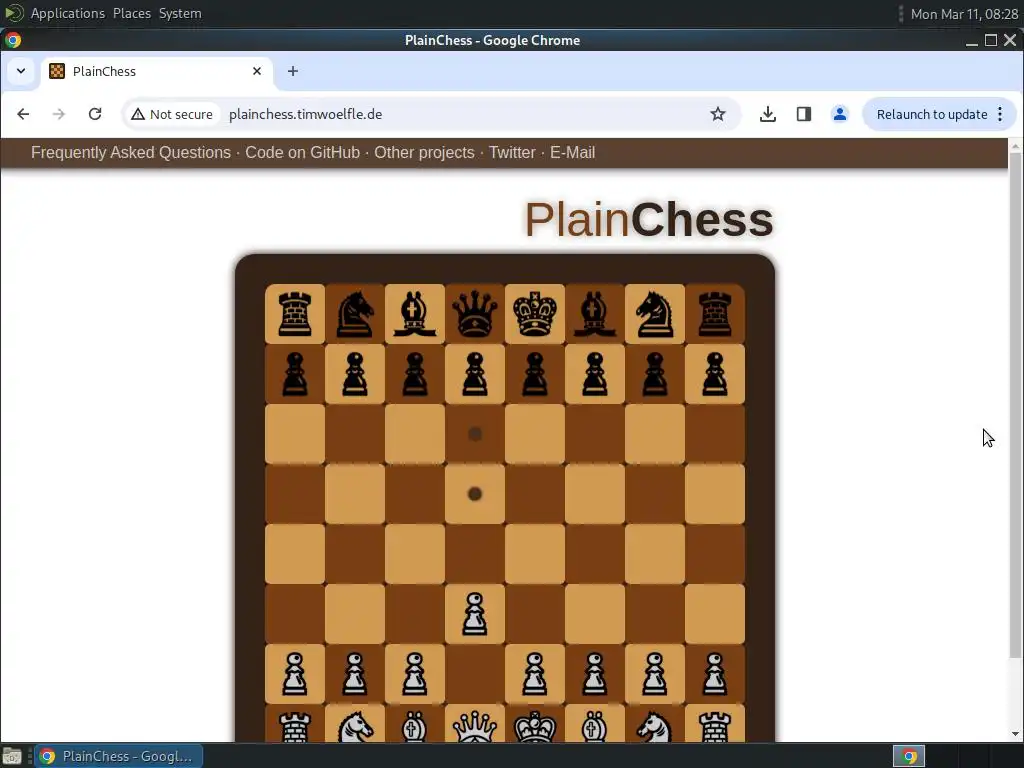Click the show desktop taskbar icon
1024x768 pixels.
[12, 756]
